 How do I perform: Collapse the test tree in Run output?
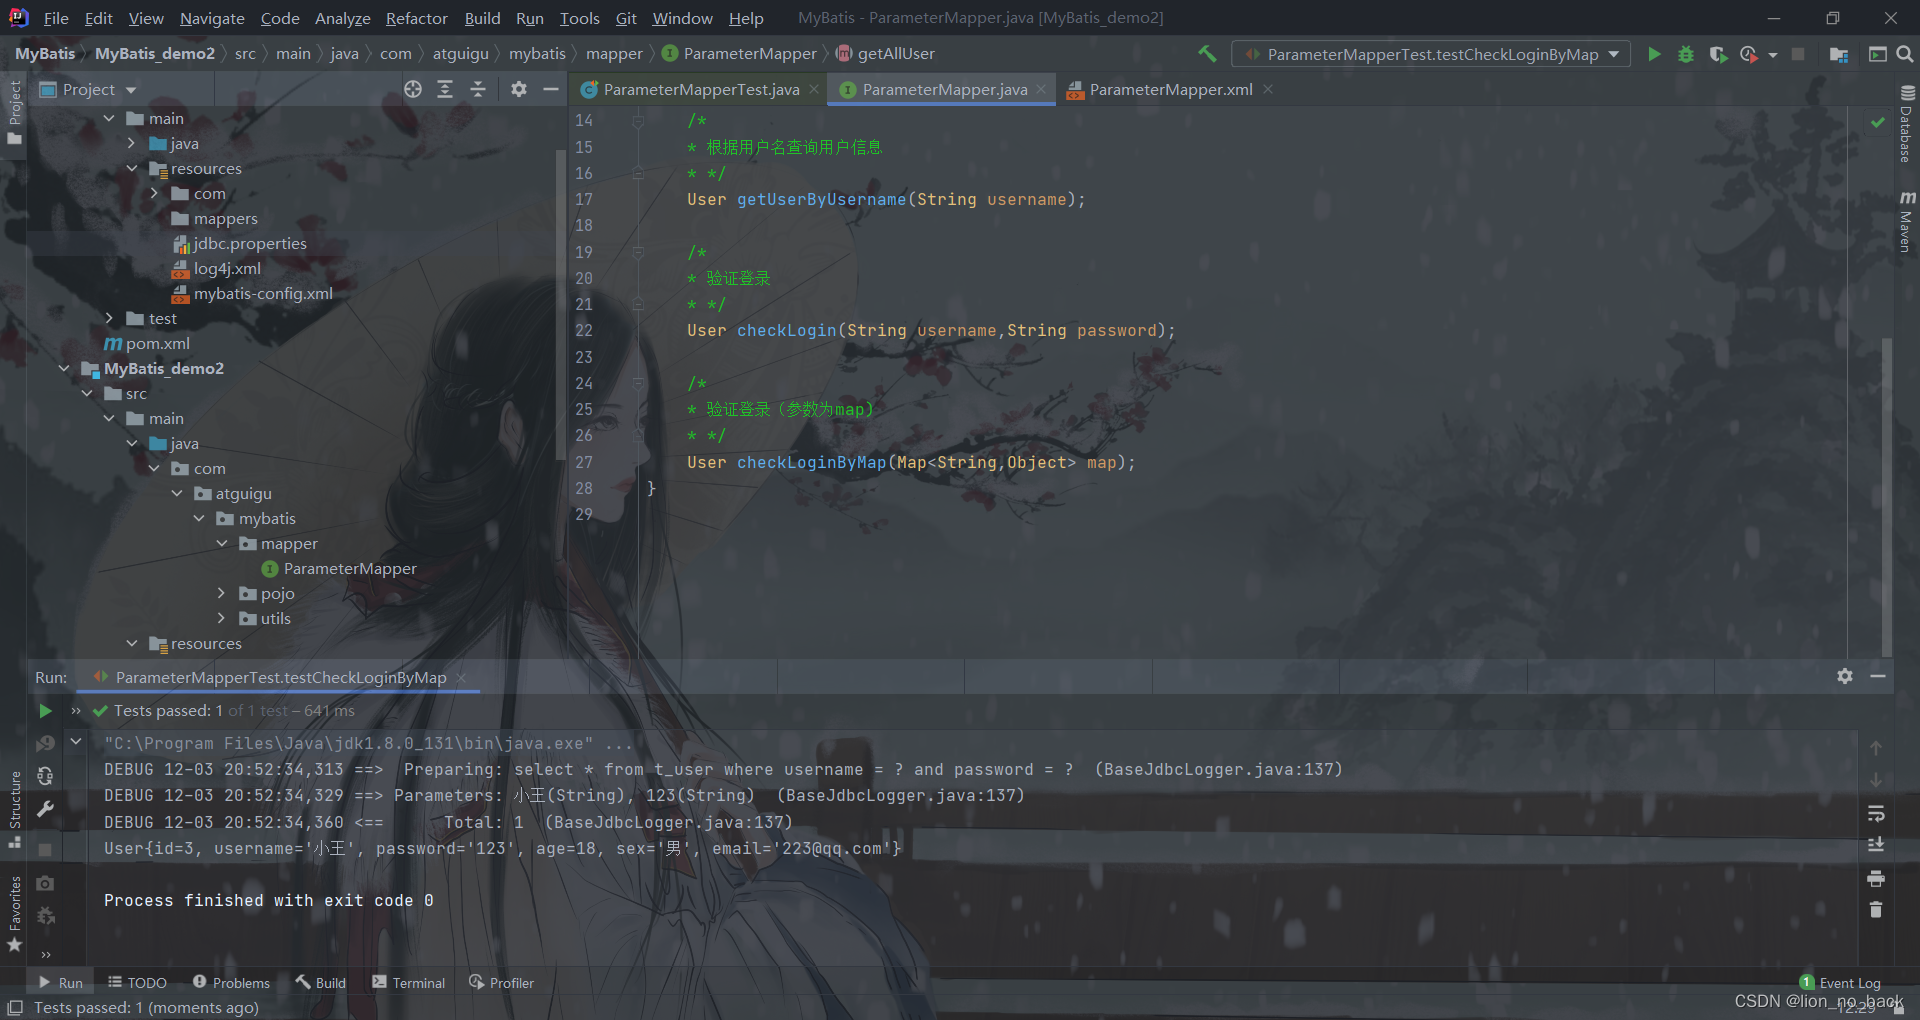(x=76, y=742)
